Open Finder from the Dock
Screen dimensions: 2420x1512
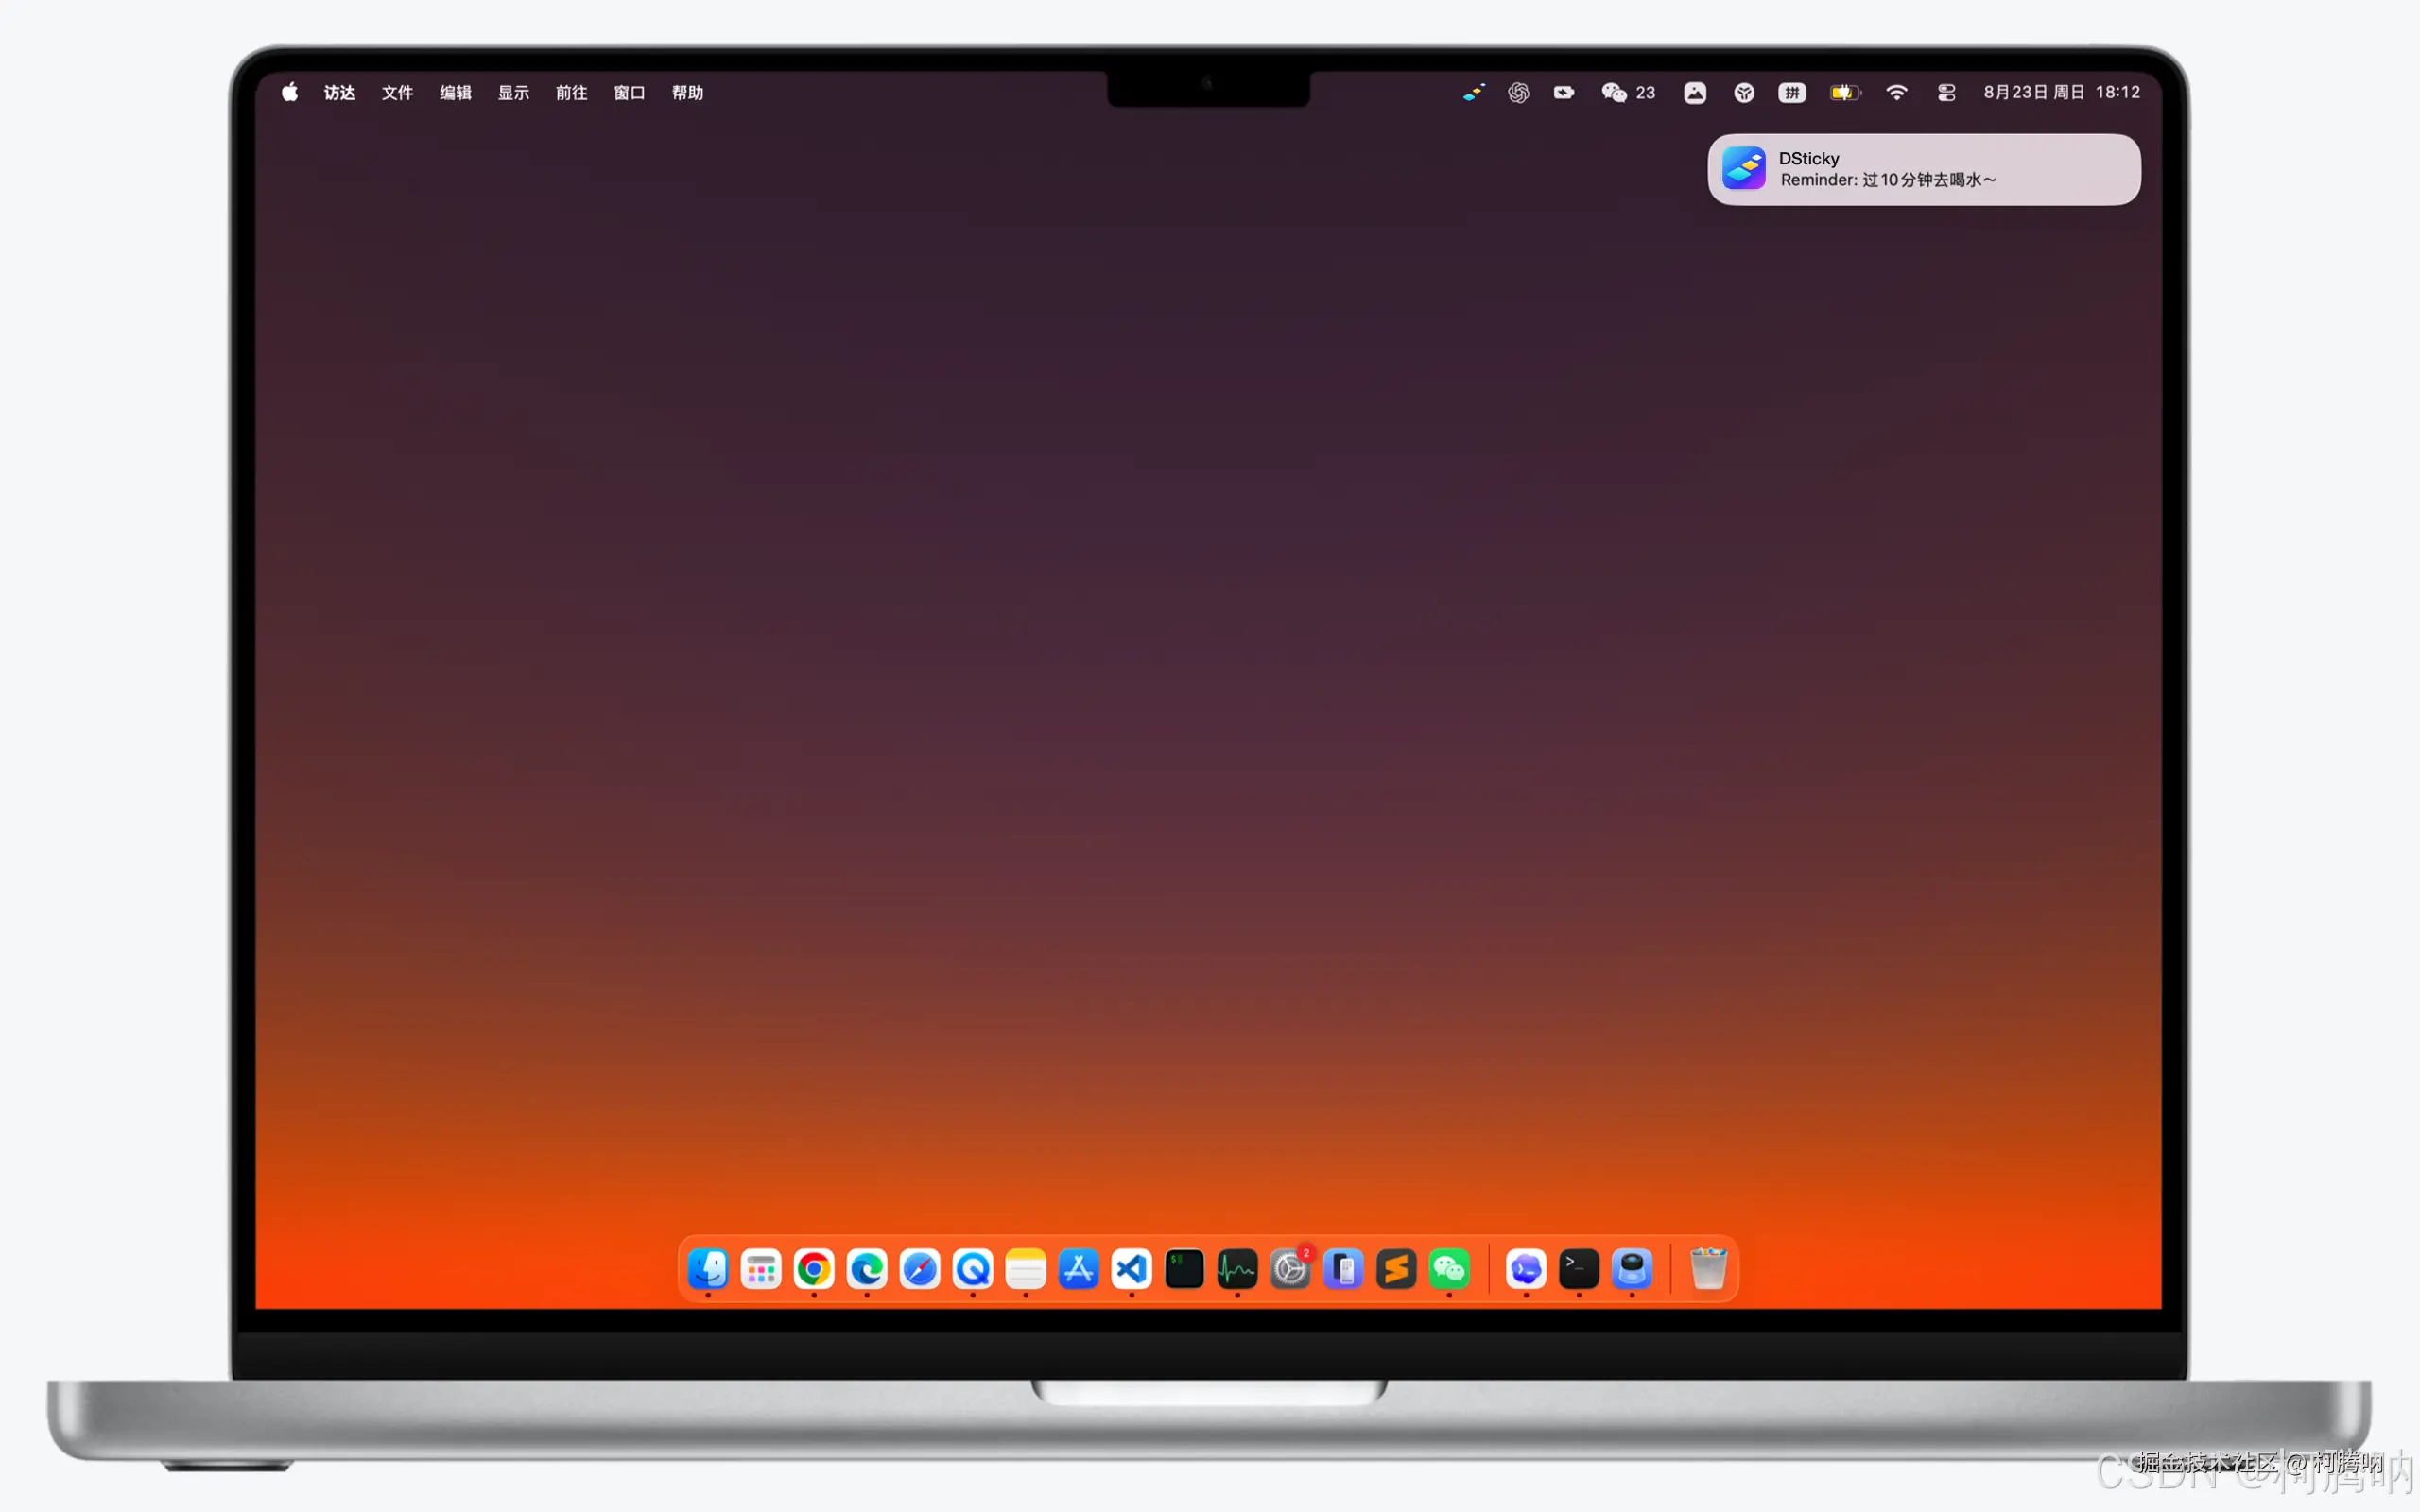[x=708, y=1269]
